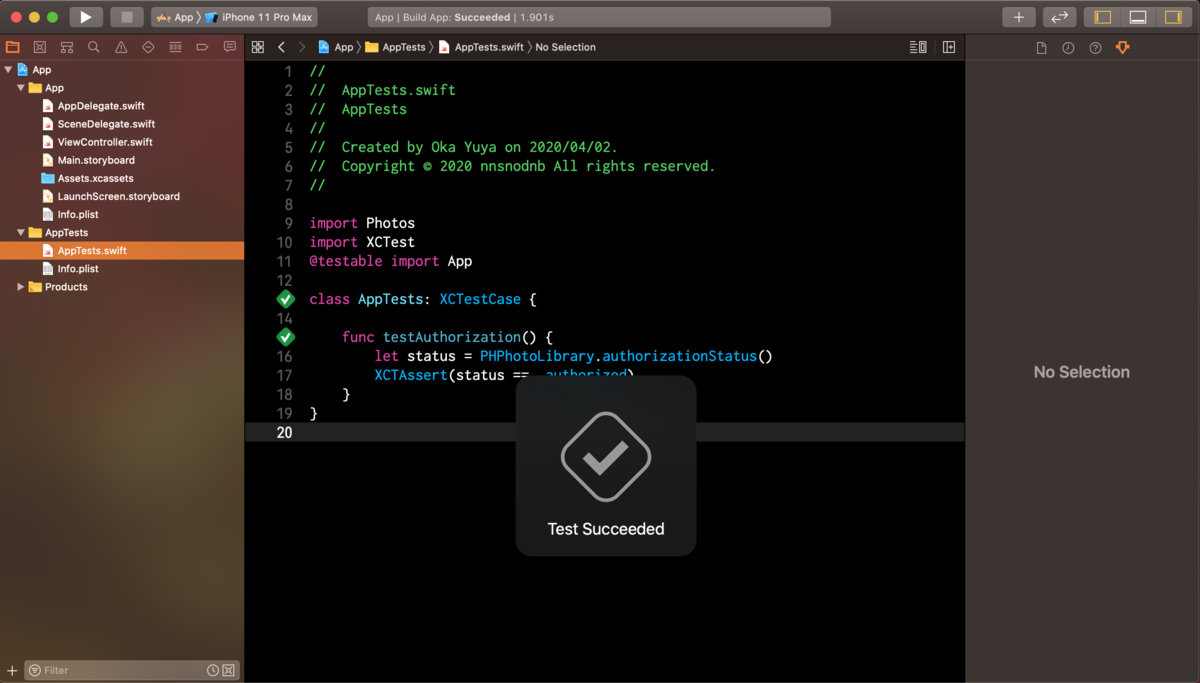Open the App scheme selector
Viewport: 1200px width, 683px height.
[175, 17]
